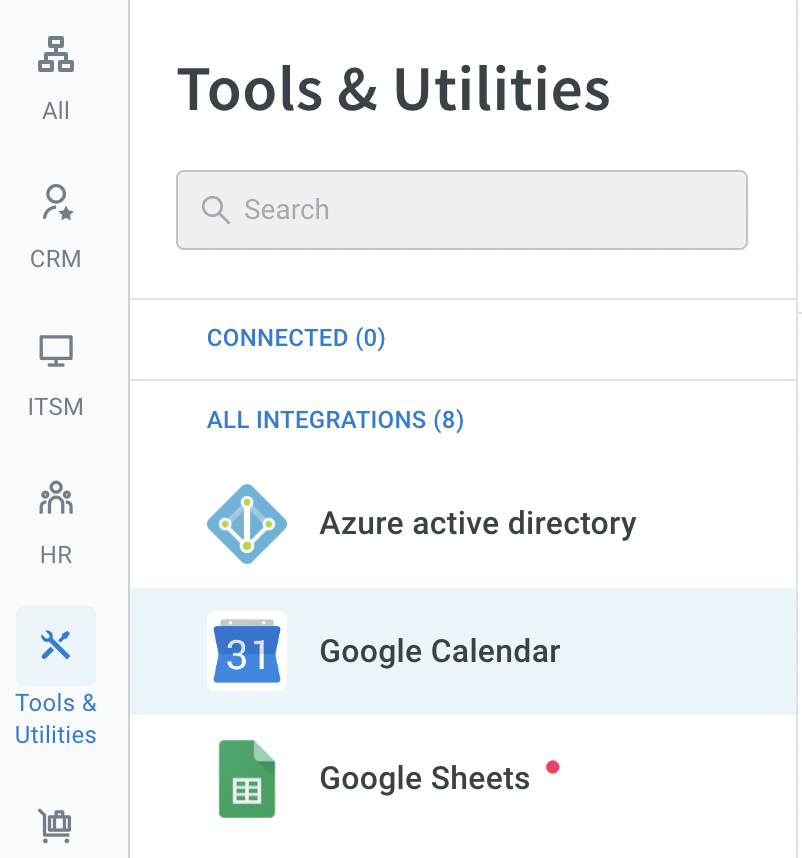Select the ITSM monitor icon
This screenshot has width=802, height=858.
coord(56,351)
